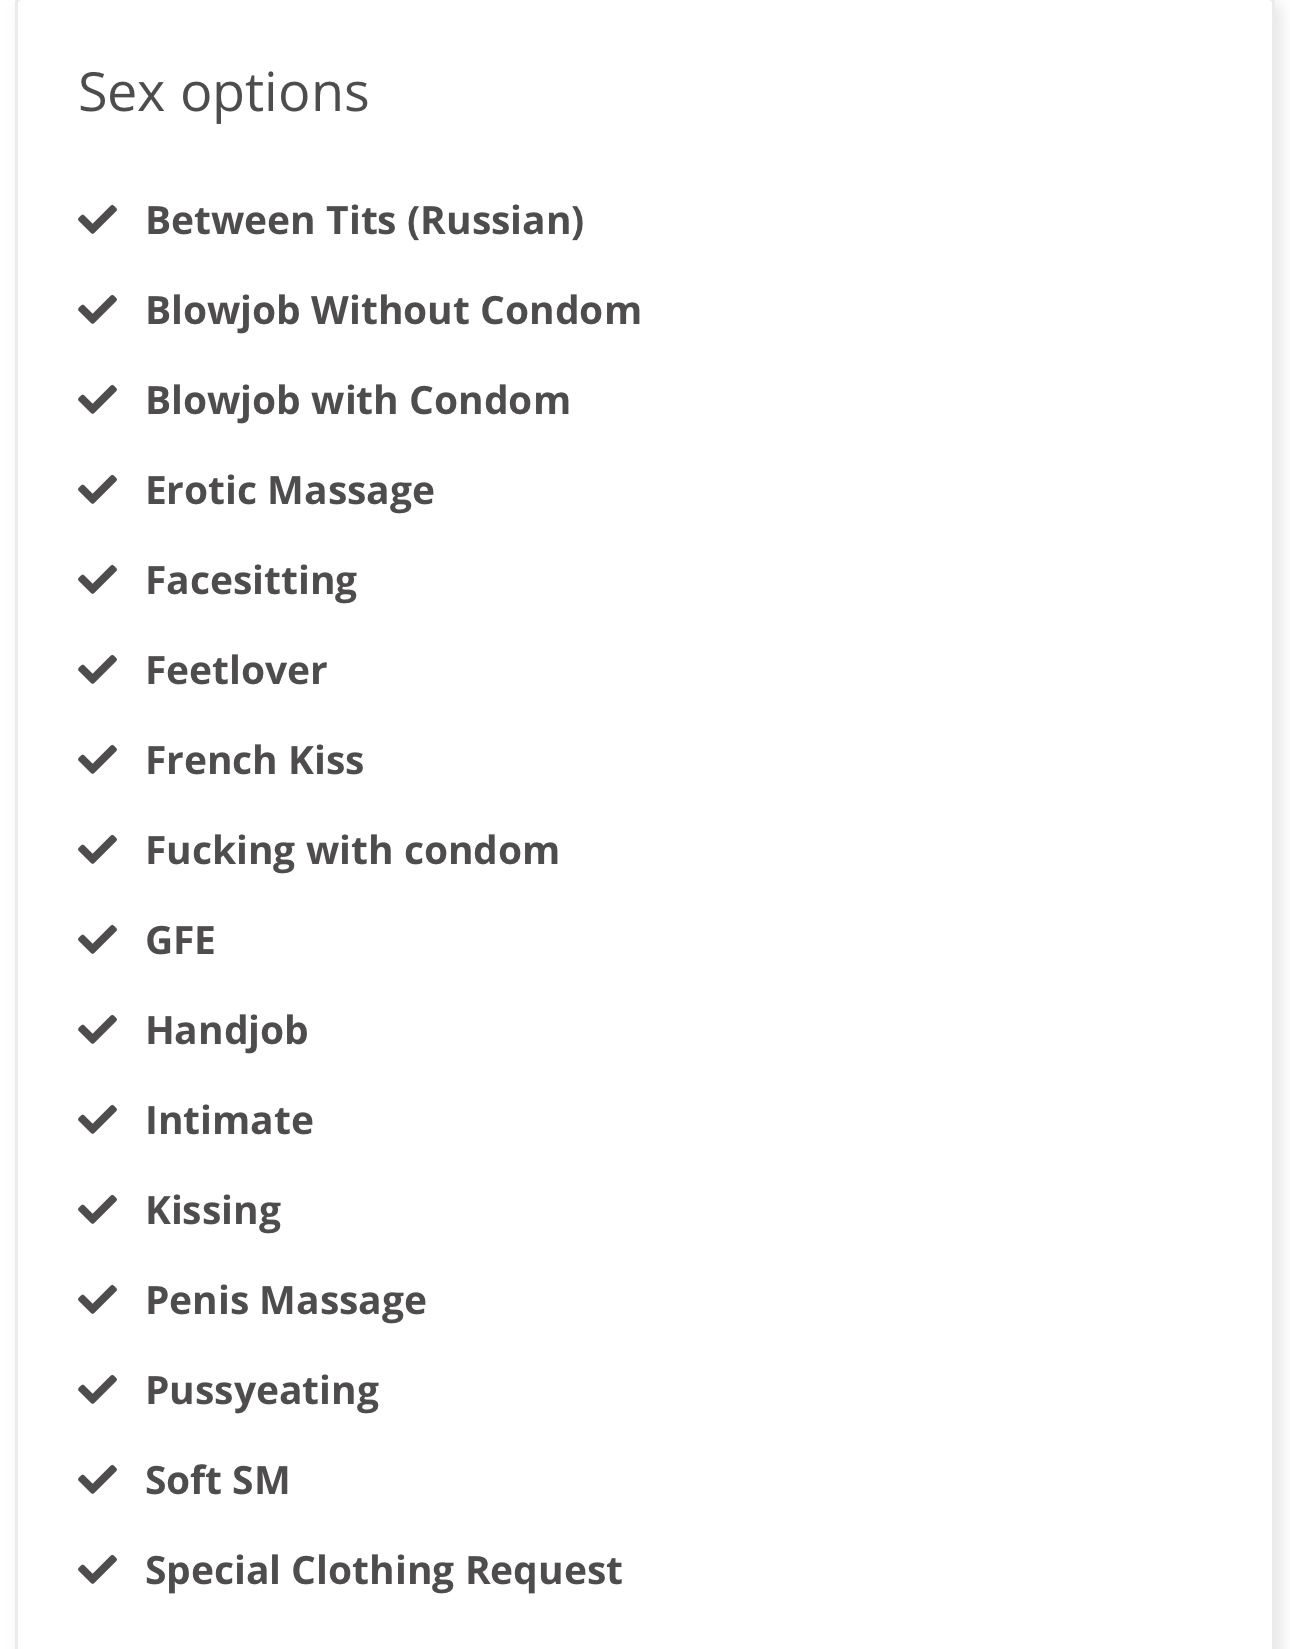
Task: Click the checkmark next to French Kiss
Action: pos(98,760)
